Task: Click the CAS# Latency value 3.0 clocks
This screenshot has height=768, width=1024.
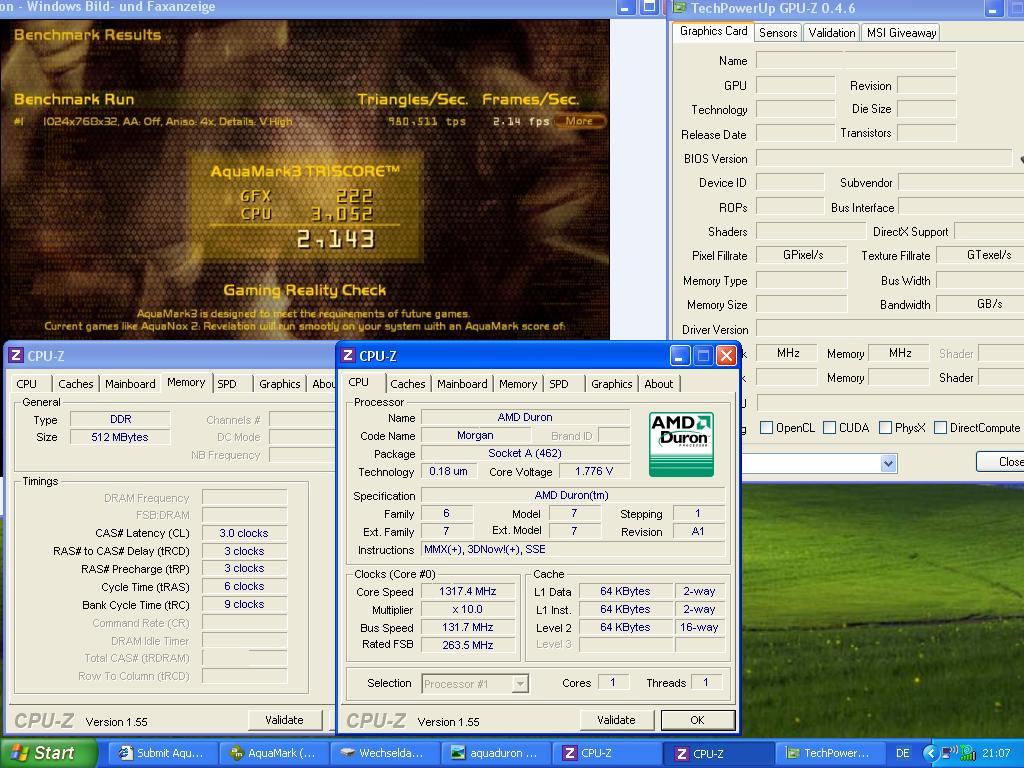Action: tap(244, 534)
